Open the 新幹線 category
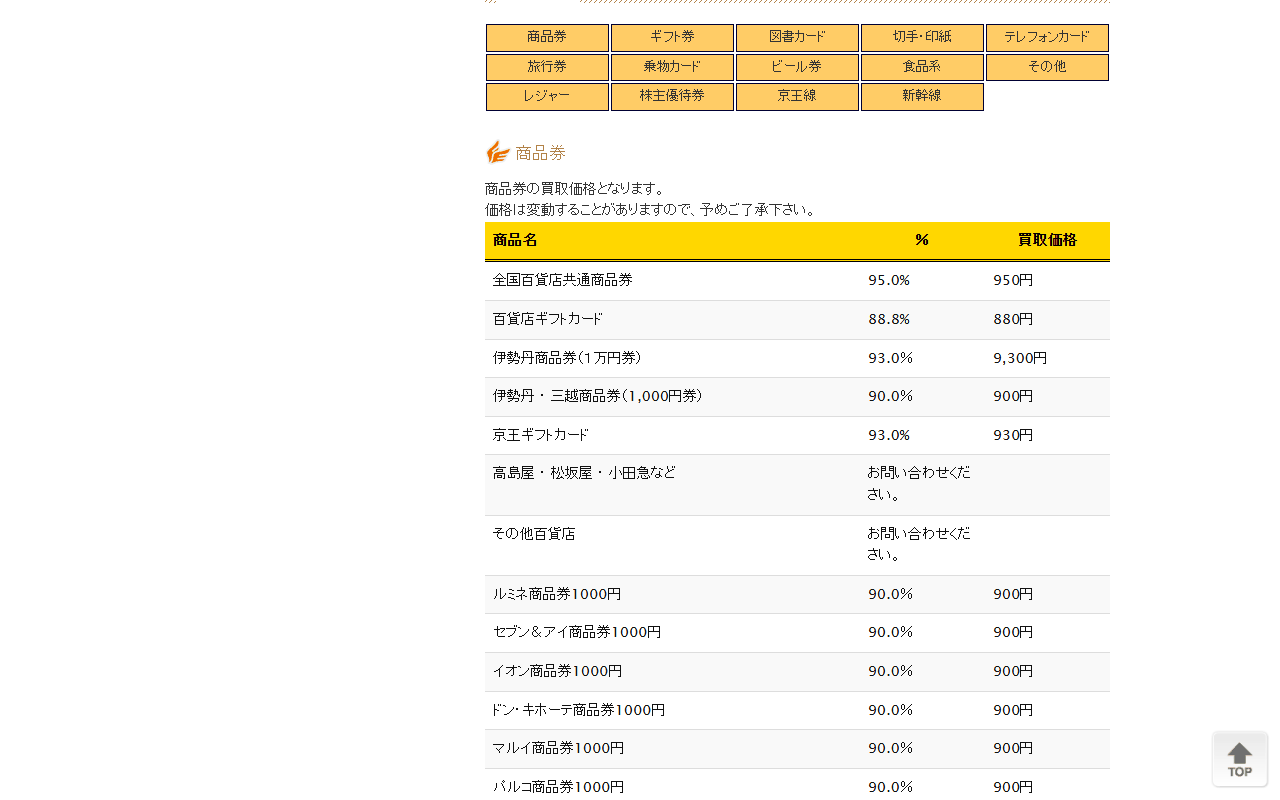The height and width of the screenshot is (800, 1280). [x=922, y=96]
